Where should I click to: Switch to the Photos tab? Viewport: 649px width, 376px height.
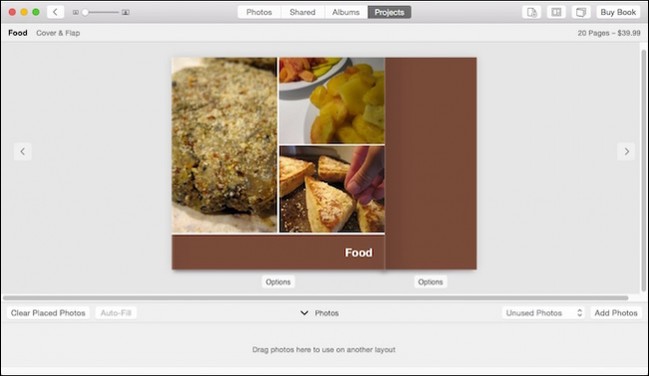(259, 12)
